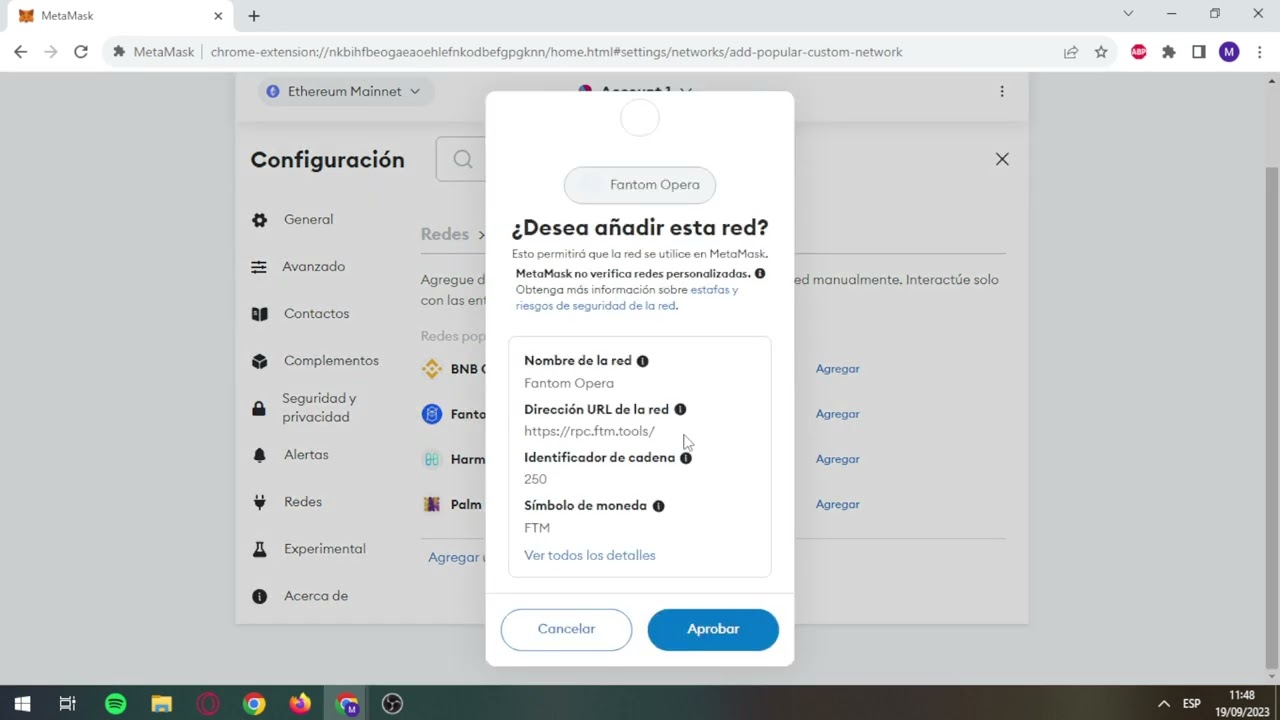Open Ver todos los detalles link
Image resolution: width=1280 pixels, height=720 pixels.
[590, 555]
